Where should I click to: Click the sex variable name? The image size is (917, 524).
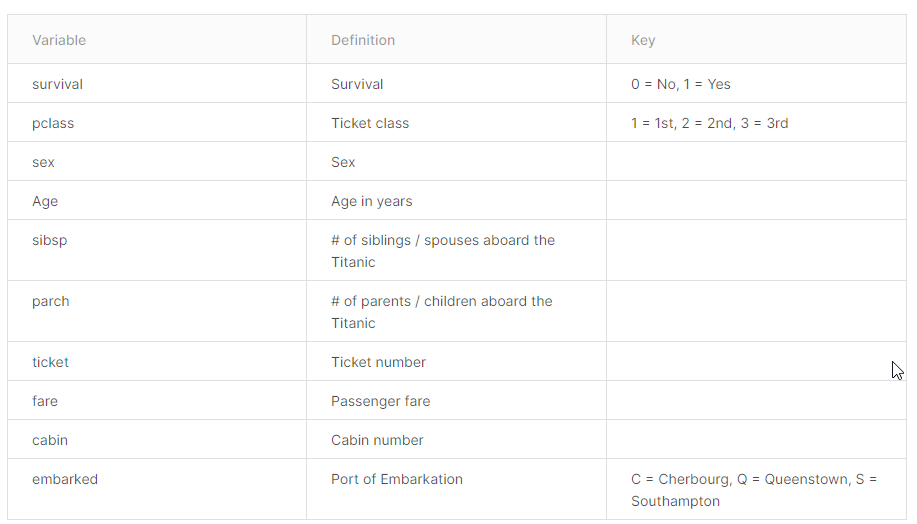pyautogui.click(x=43, y=162)
